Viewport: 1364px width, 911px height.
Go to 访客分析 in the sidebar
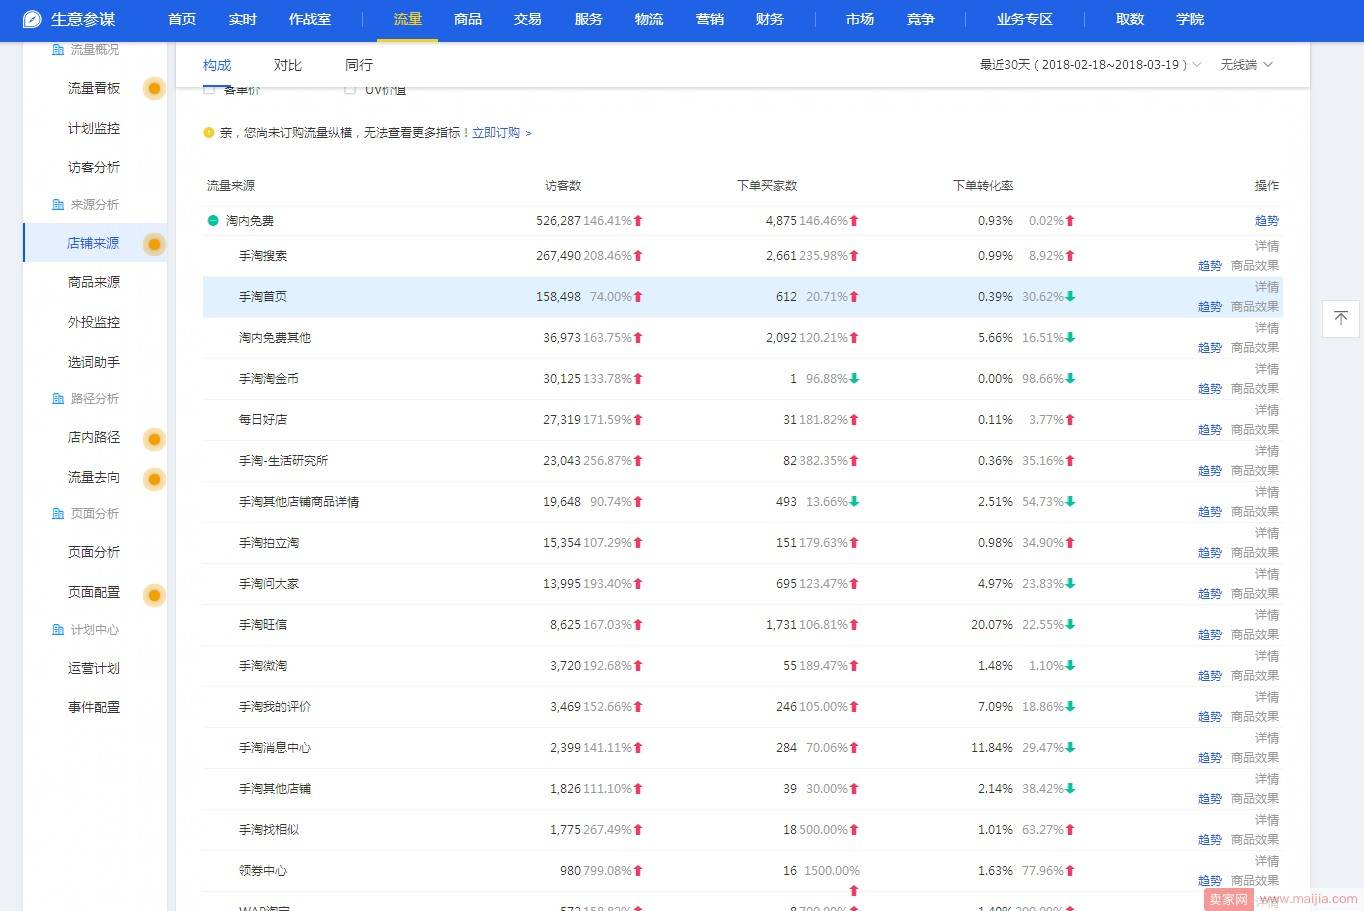pyautogui.click(x=94, y=167)
